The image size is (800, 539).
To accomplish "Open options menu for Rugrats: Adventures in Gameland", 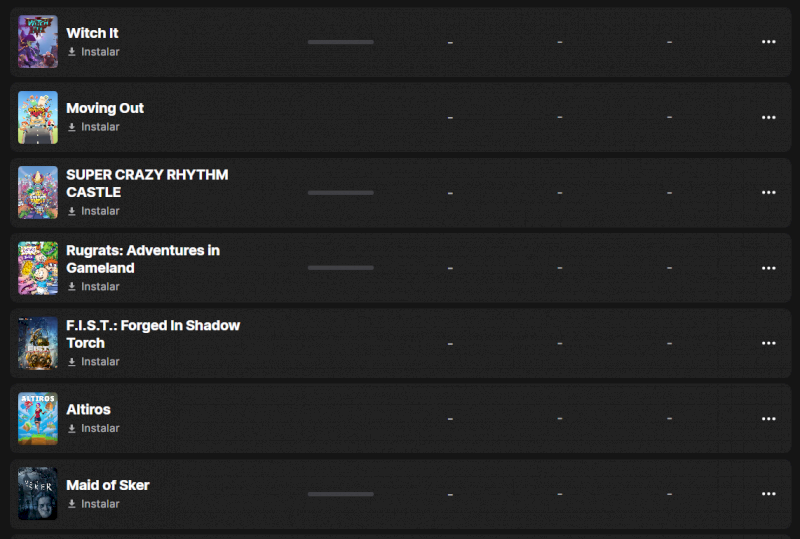I will point(768,268).
